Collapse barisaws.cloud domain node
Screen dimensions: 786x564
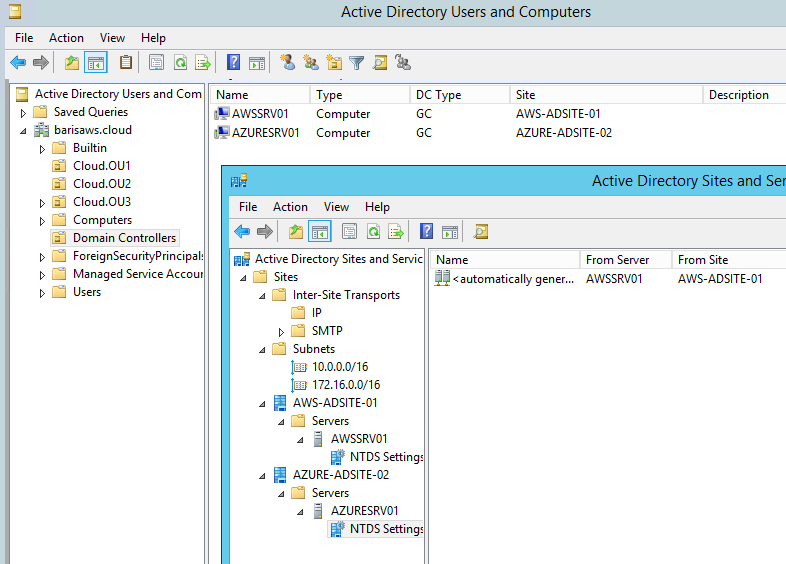(23, 131)
